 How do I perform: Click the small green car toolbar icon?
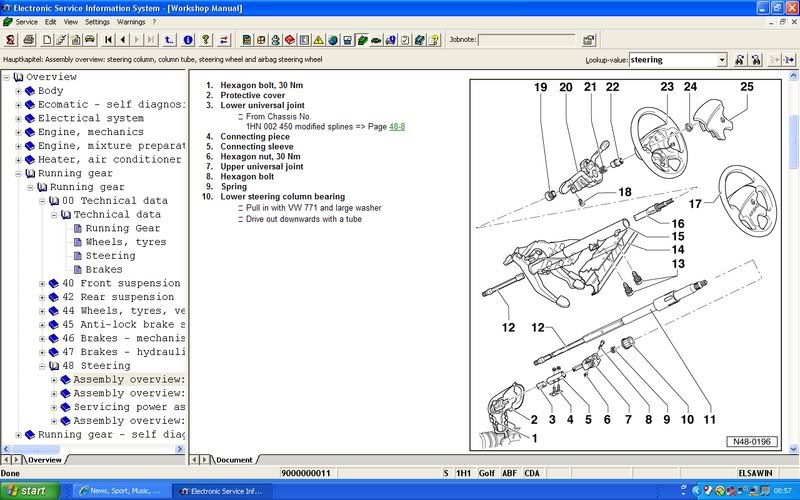tap(376, 40)
